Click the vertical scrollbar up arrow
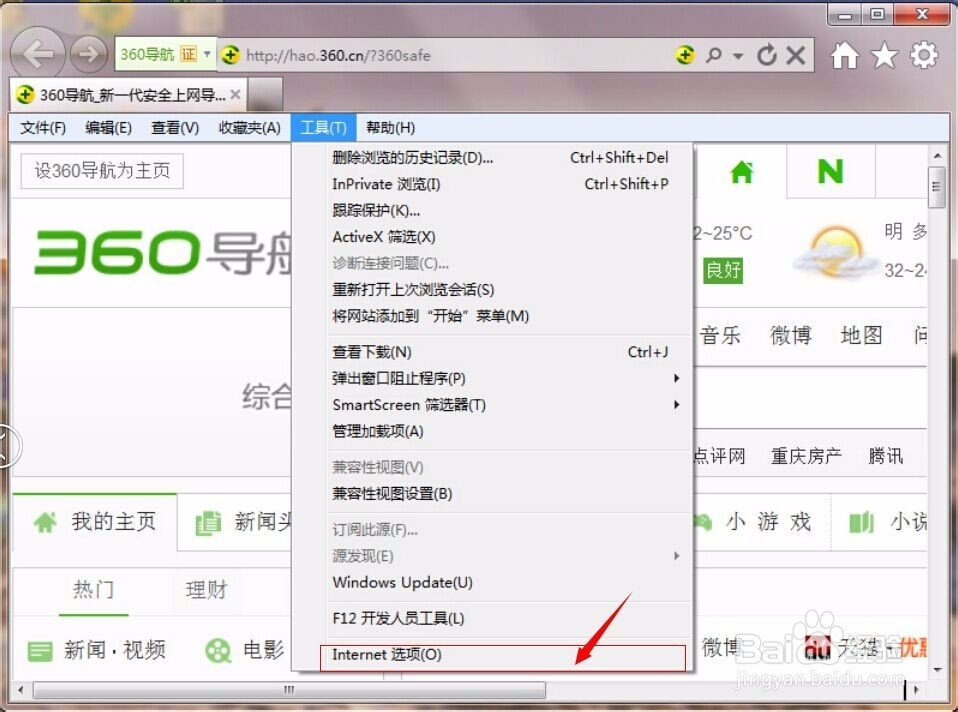The height and width of the screenshot is (712, 958). [x=937, y=156]
